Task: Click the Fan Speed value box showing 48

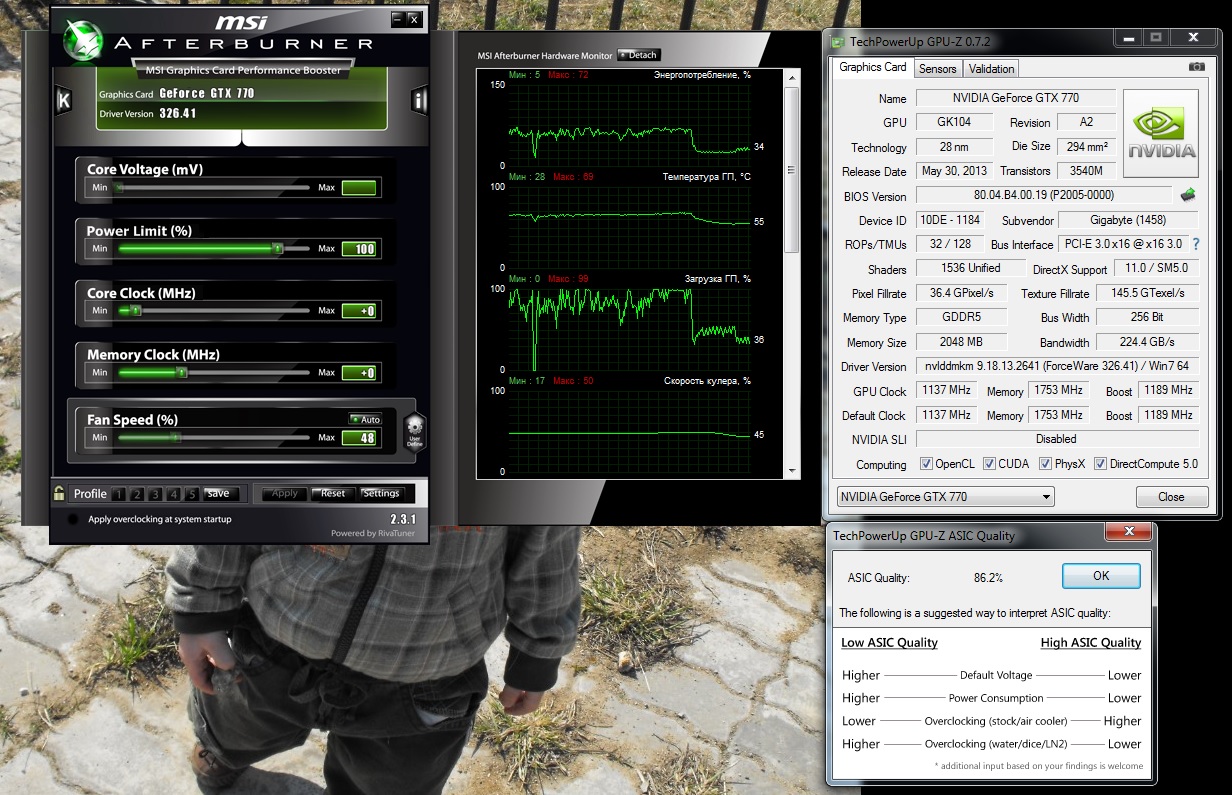Action: coord(359,437)
